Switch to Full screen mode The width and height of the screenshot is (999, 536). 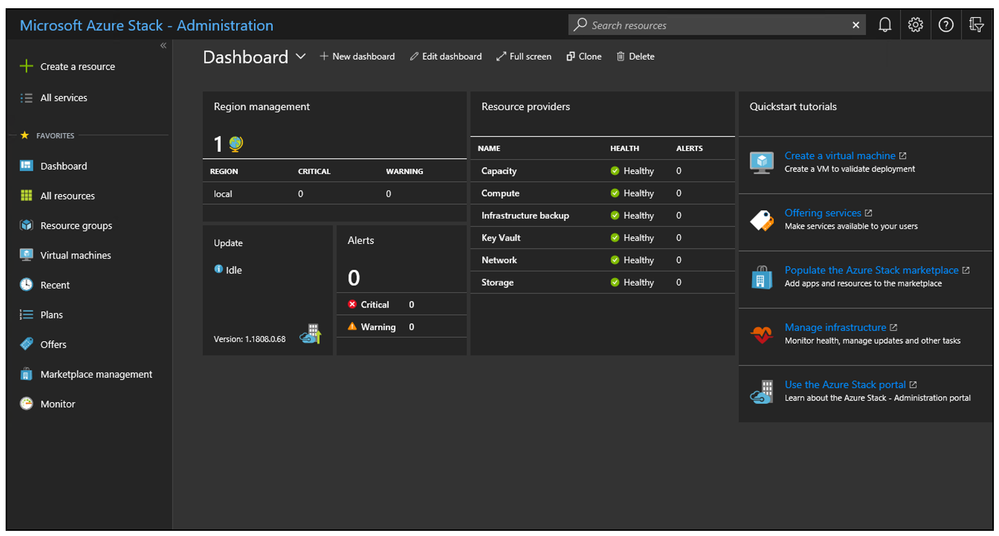coord(524,56)
